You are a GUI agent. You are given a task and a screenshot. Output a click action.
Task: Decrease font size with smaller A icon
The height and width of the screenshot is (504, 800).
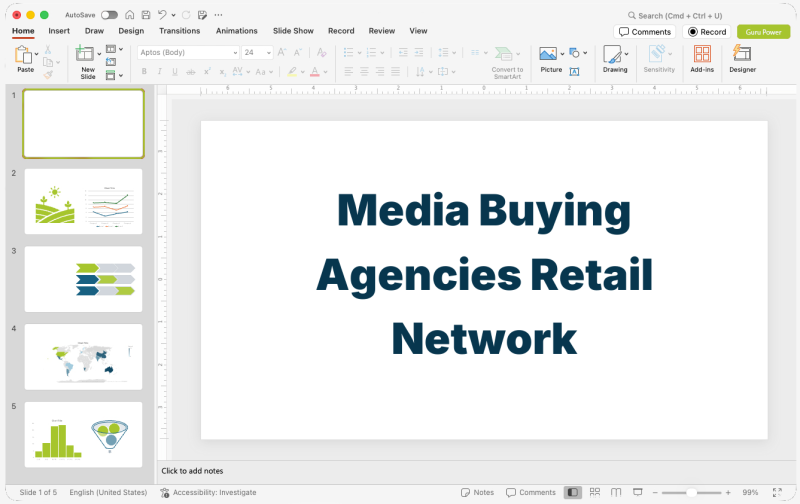tap(298, 52)
